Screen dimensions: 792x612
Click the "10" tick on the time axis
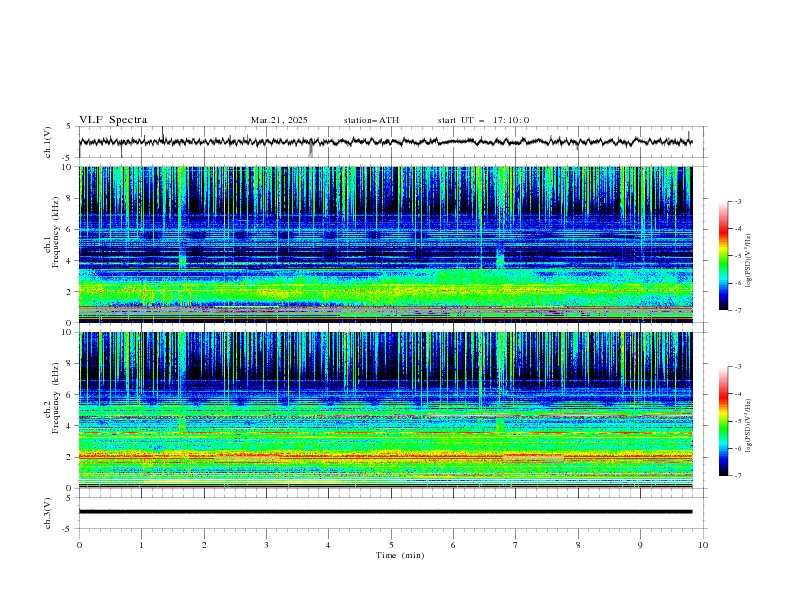[703, 545]
